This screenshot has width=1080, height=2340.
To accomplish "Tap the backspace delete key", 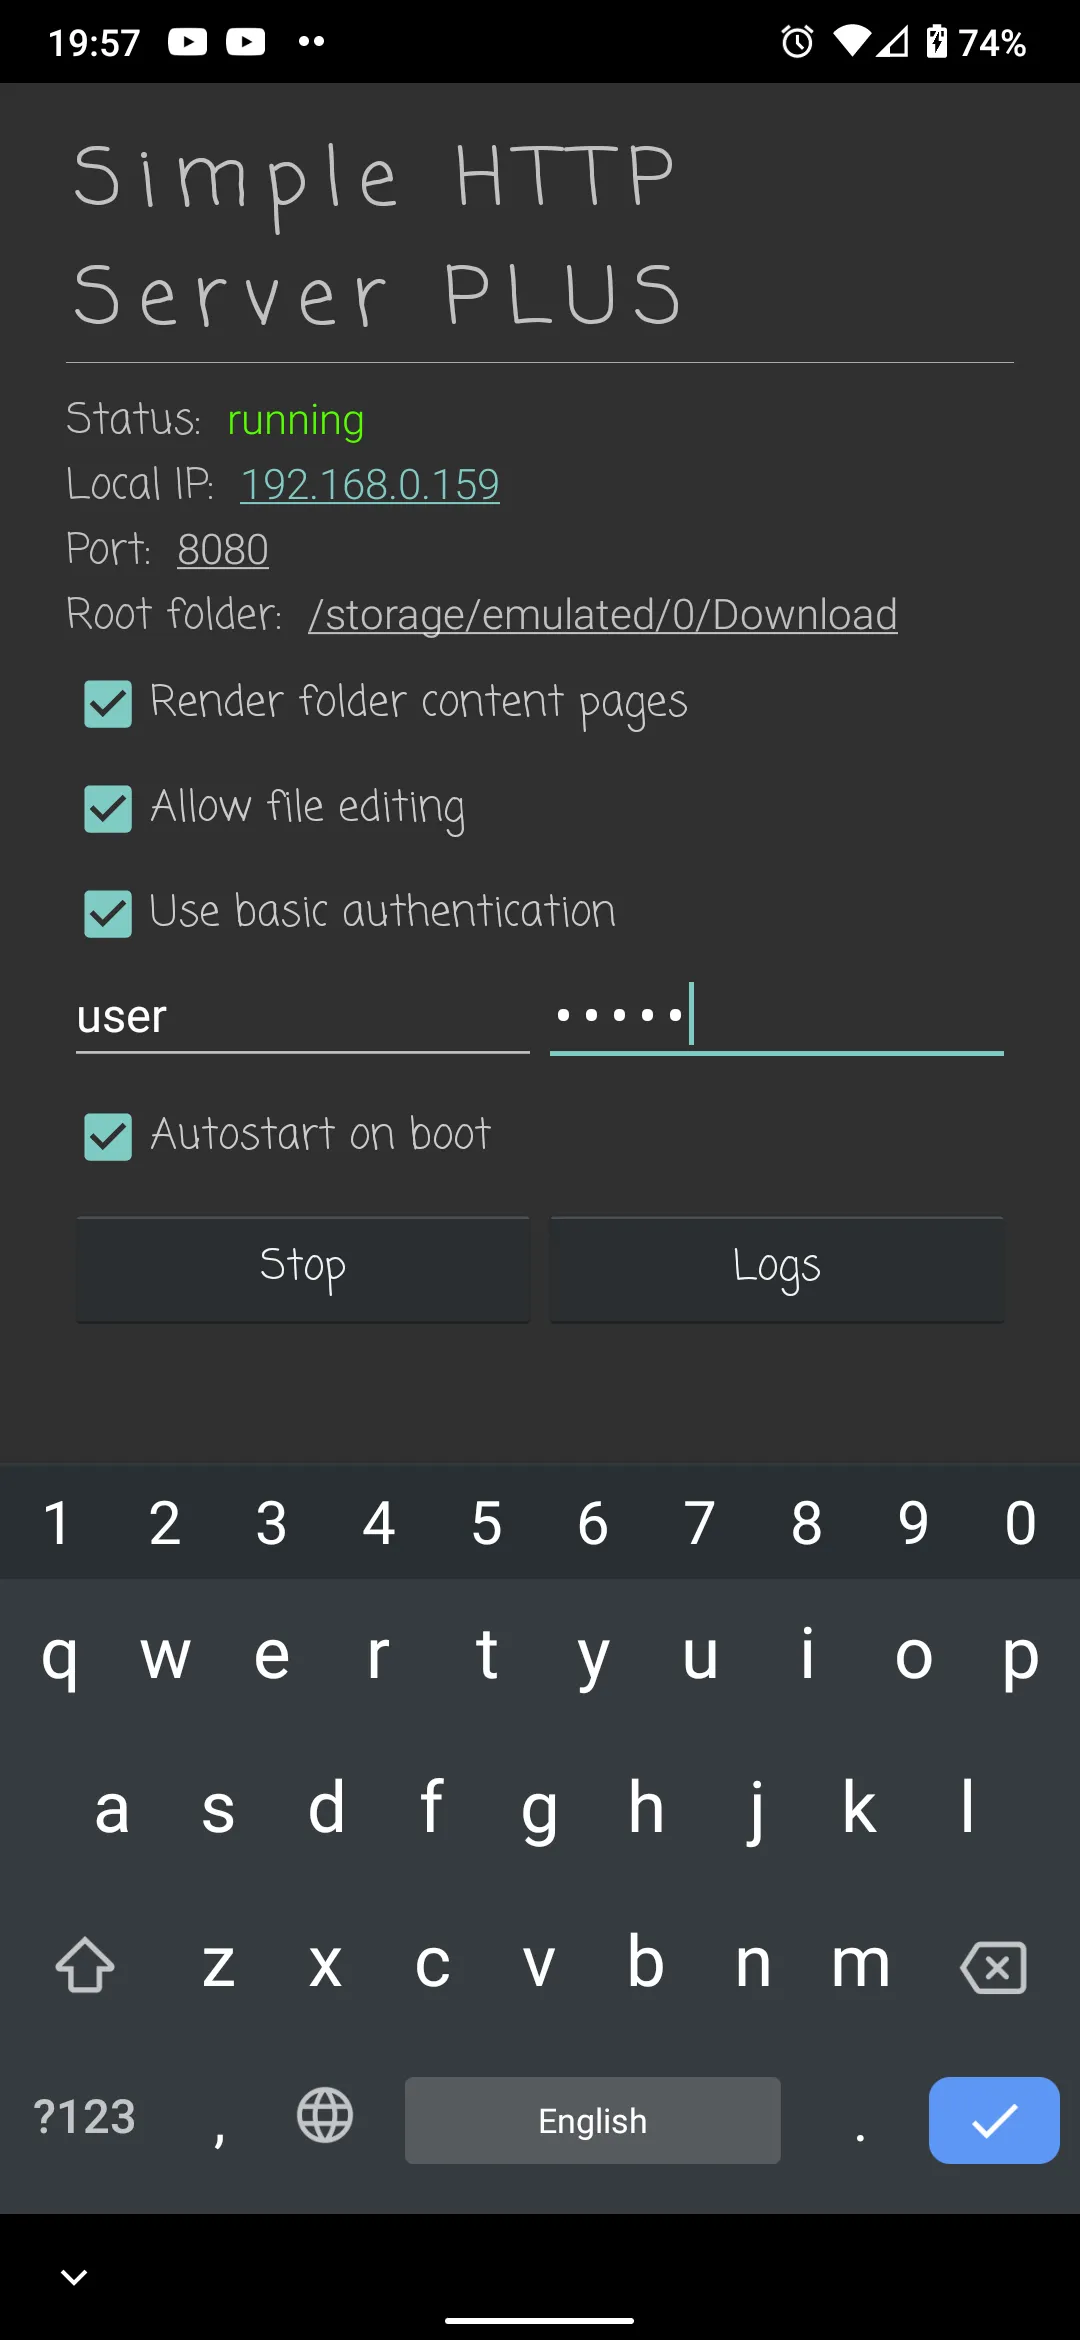I will (993, 1967).
